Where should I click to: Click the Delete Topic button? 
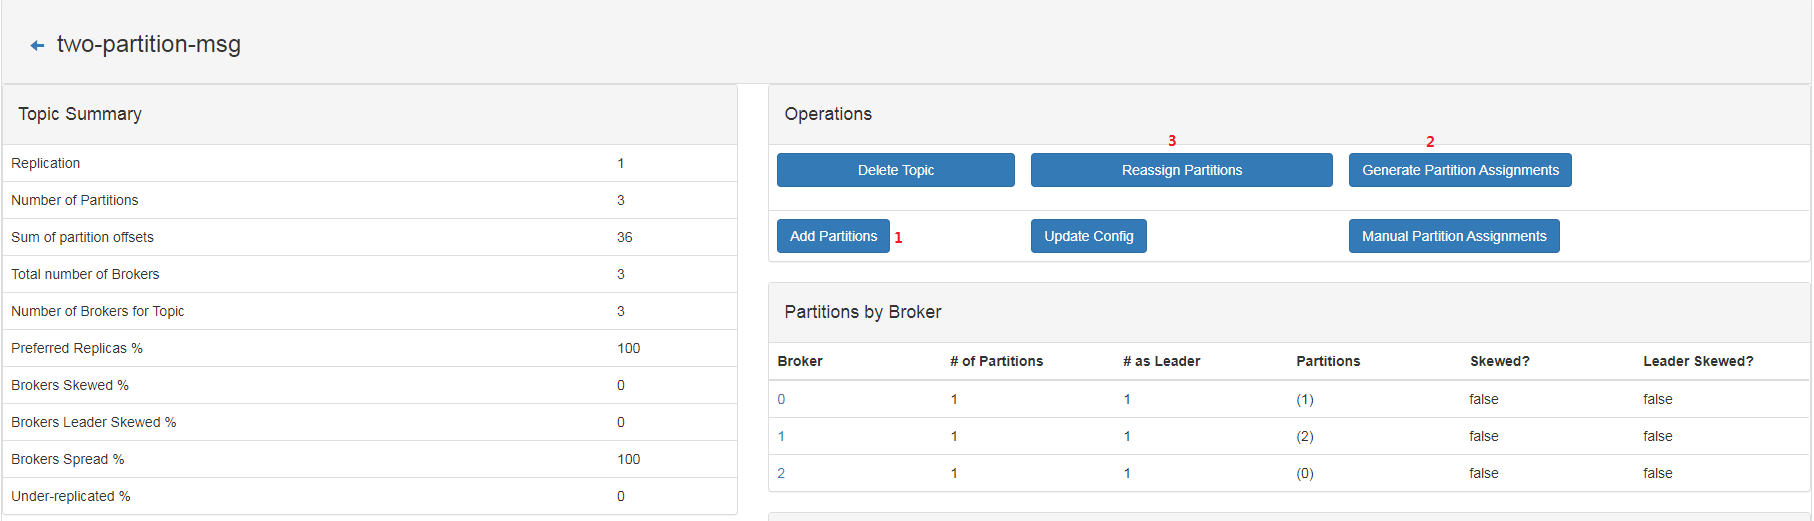(895, 170)
